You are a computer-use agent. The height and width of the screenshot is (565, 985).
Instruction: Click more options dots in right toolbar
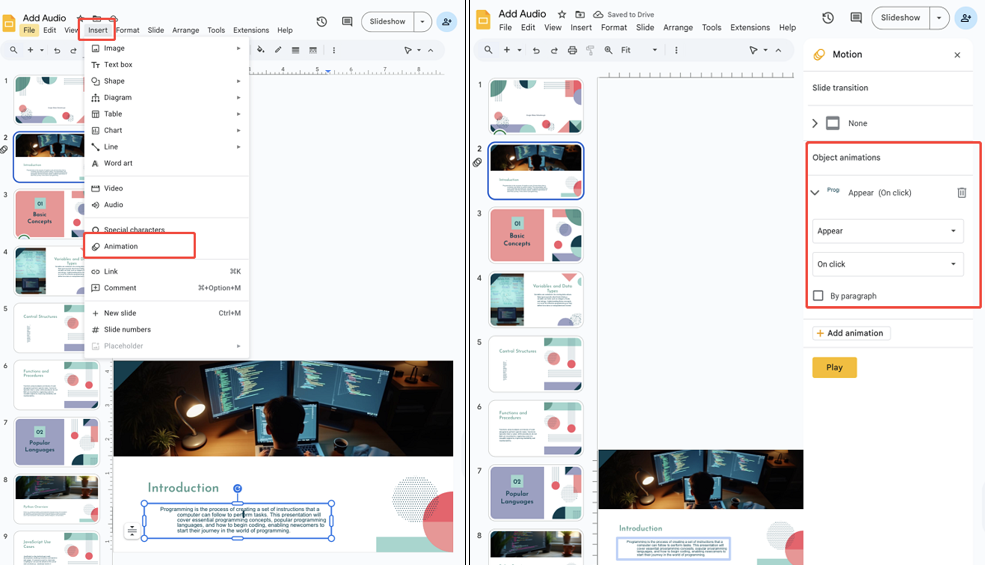pos(676,50)
